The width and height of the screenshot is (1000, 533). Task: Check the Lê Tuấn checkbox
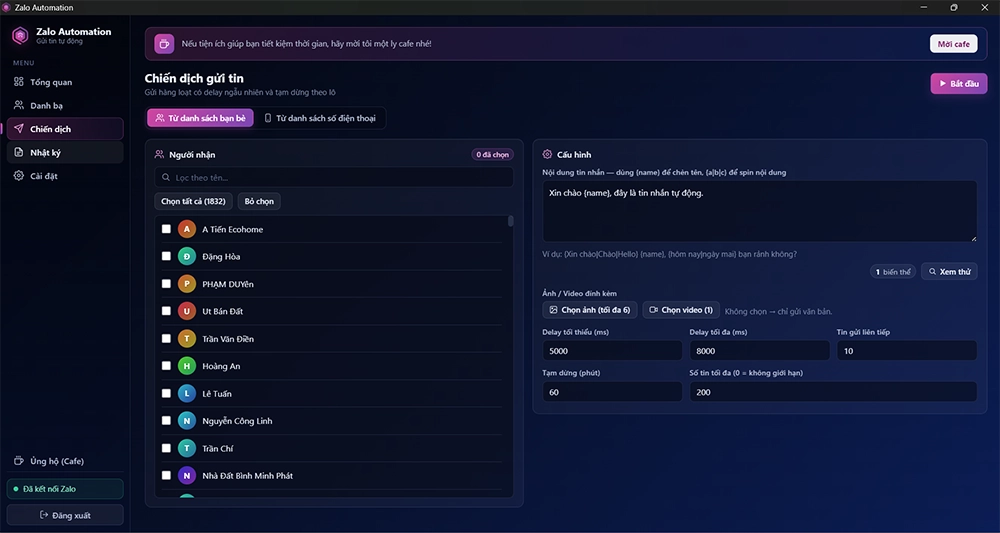(166, 393)
